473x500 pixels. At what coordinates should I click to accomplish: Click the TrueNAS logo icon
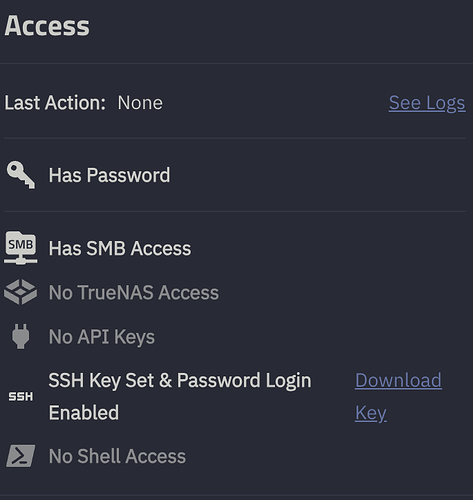point(21,292)
